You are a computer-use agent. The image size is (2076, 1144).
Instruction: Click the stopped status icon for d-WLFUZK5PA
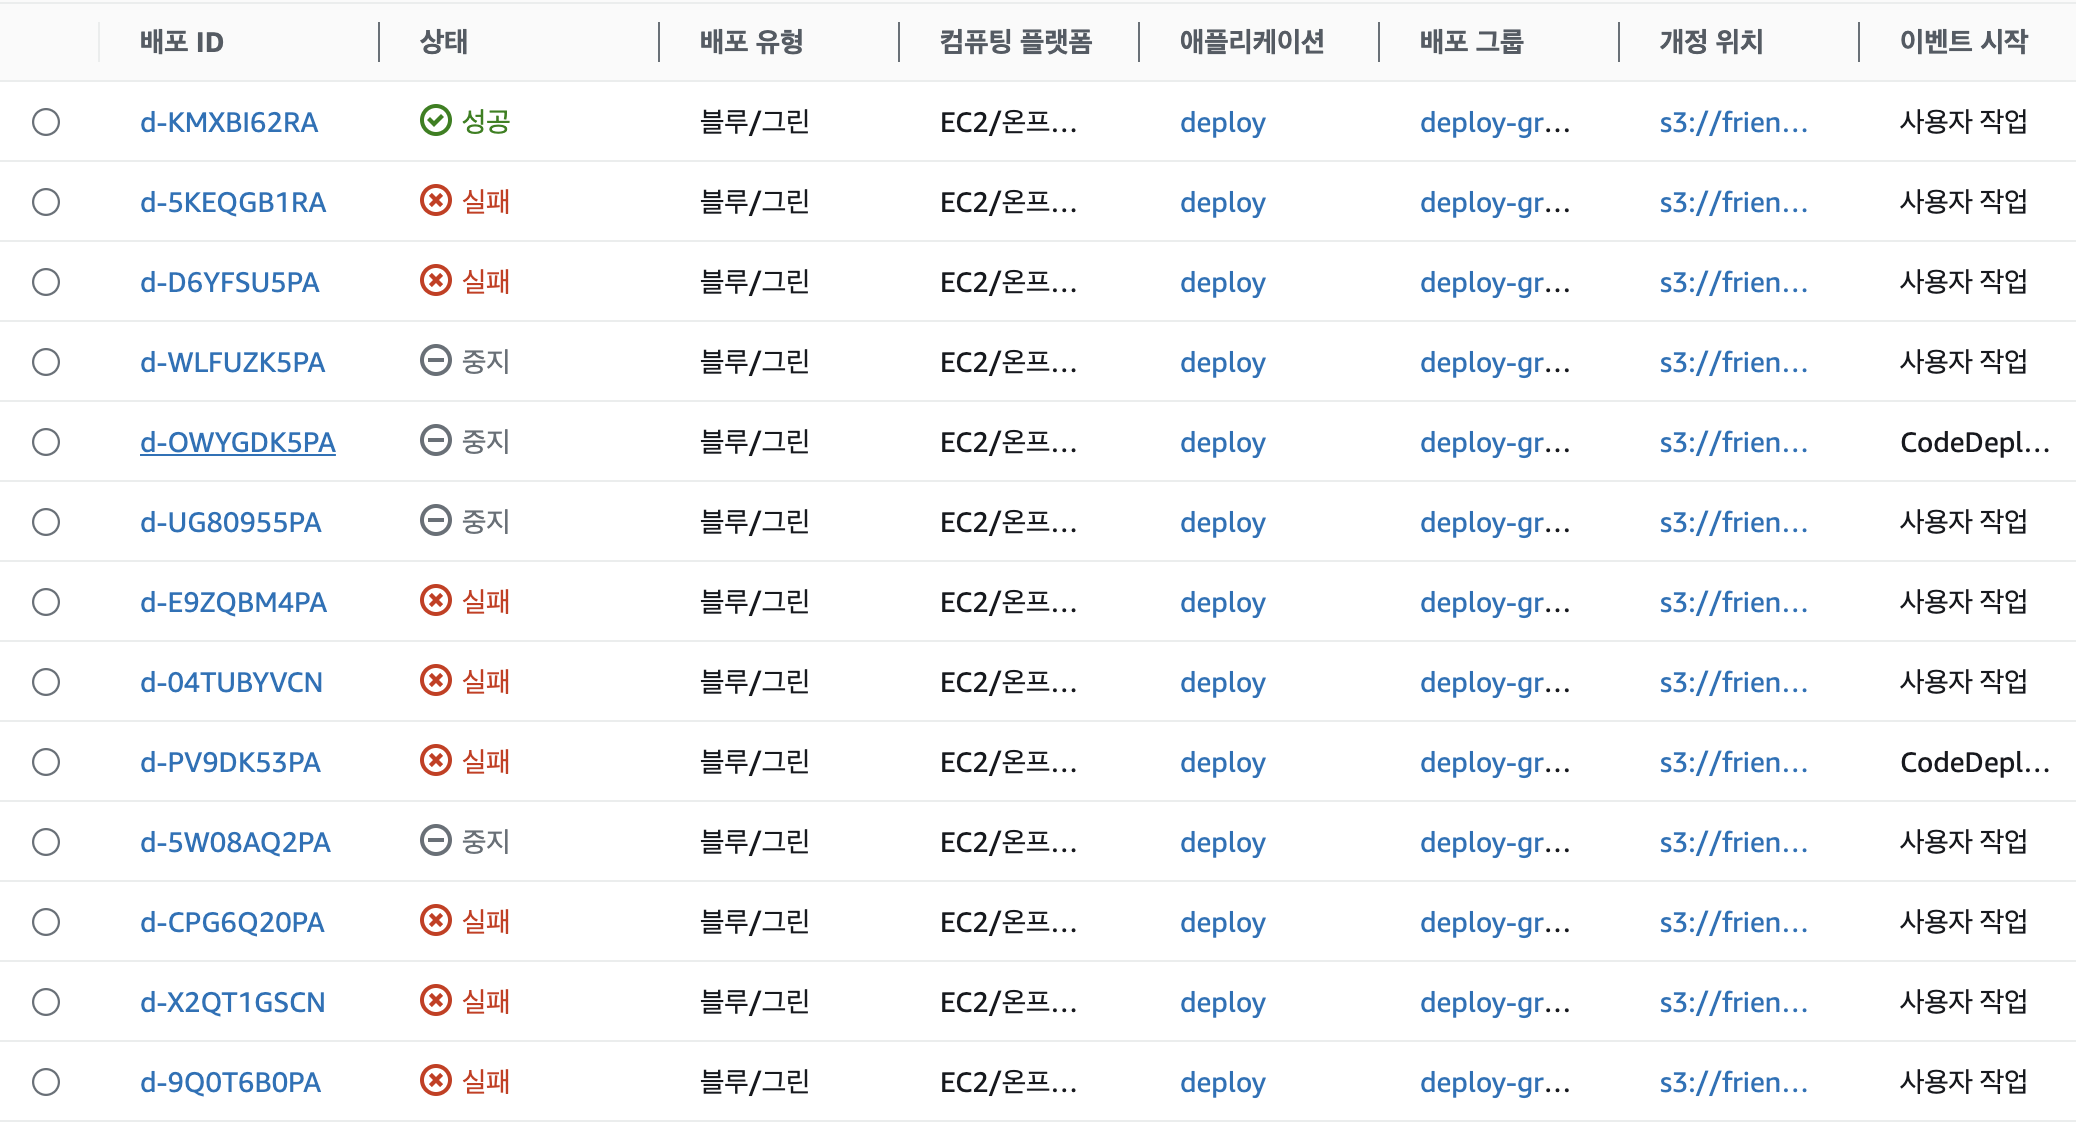point(435,361)
